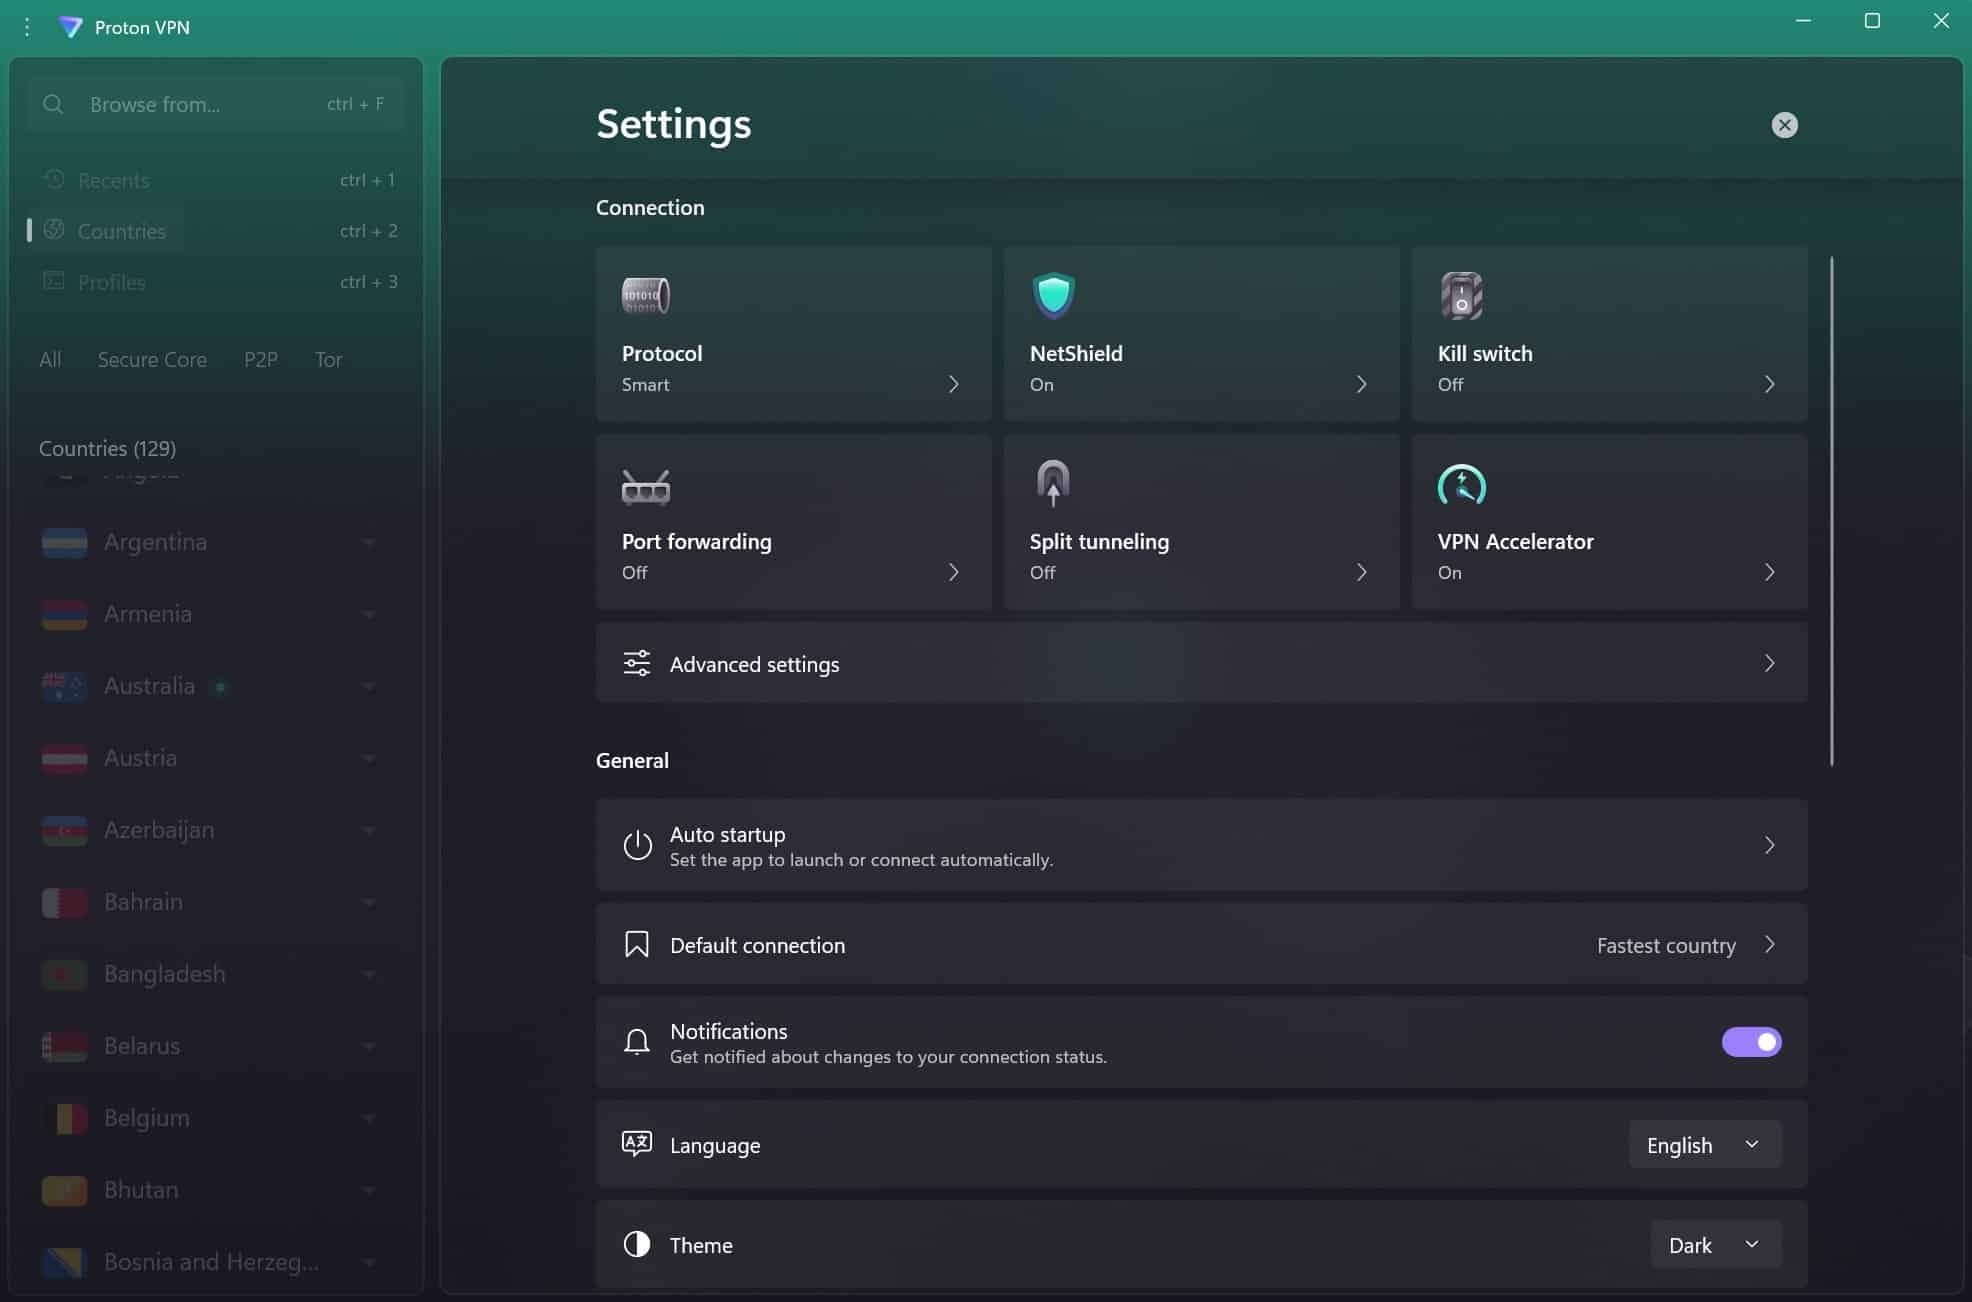Screen dimensions: 1972x1302
Task: Click the Protocol binary cylinder icon
Action: tap(646, 296)
